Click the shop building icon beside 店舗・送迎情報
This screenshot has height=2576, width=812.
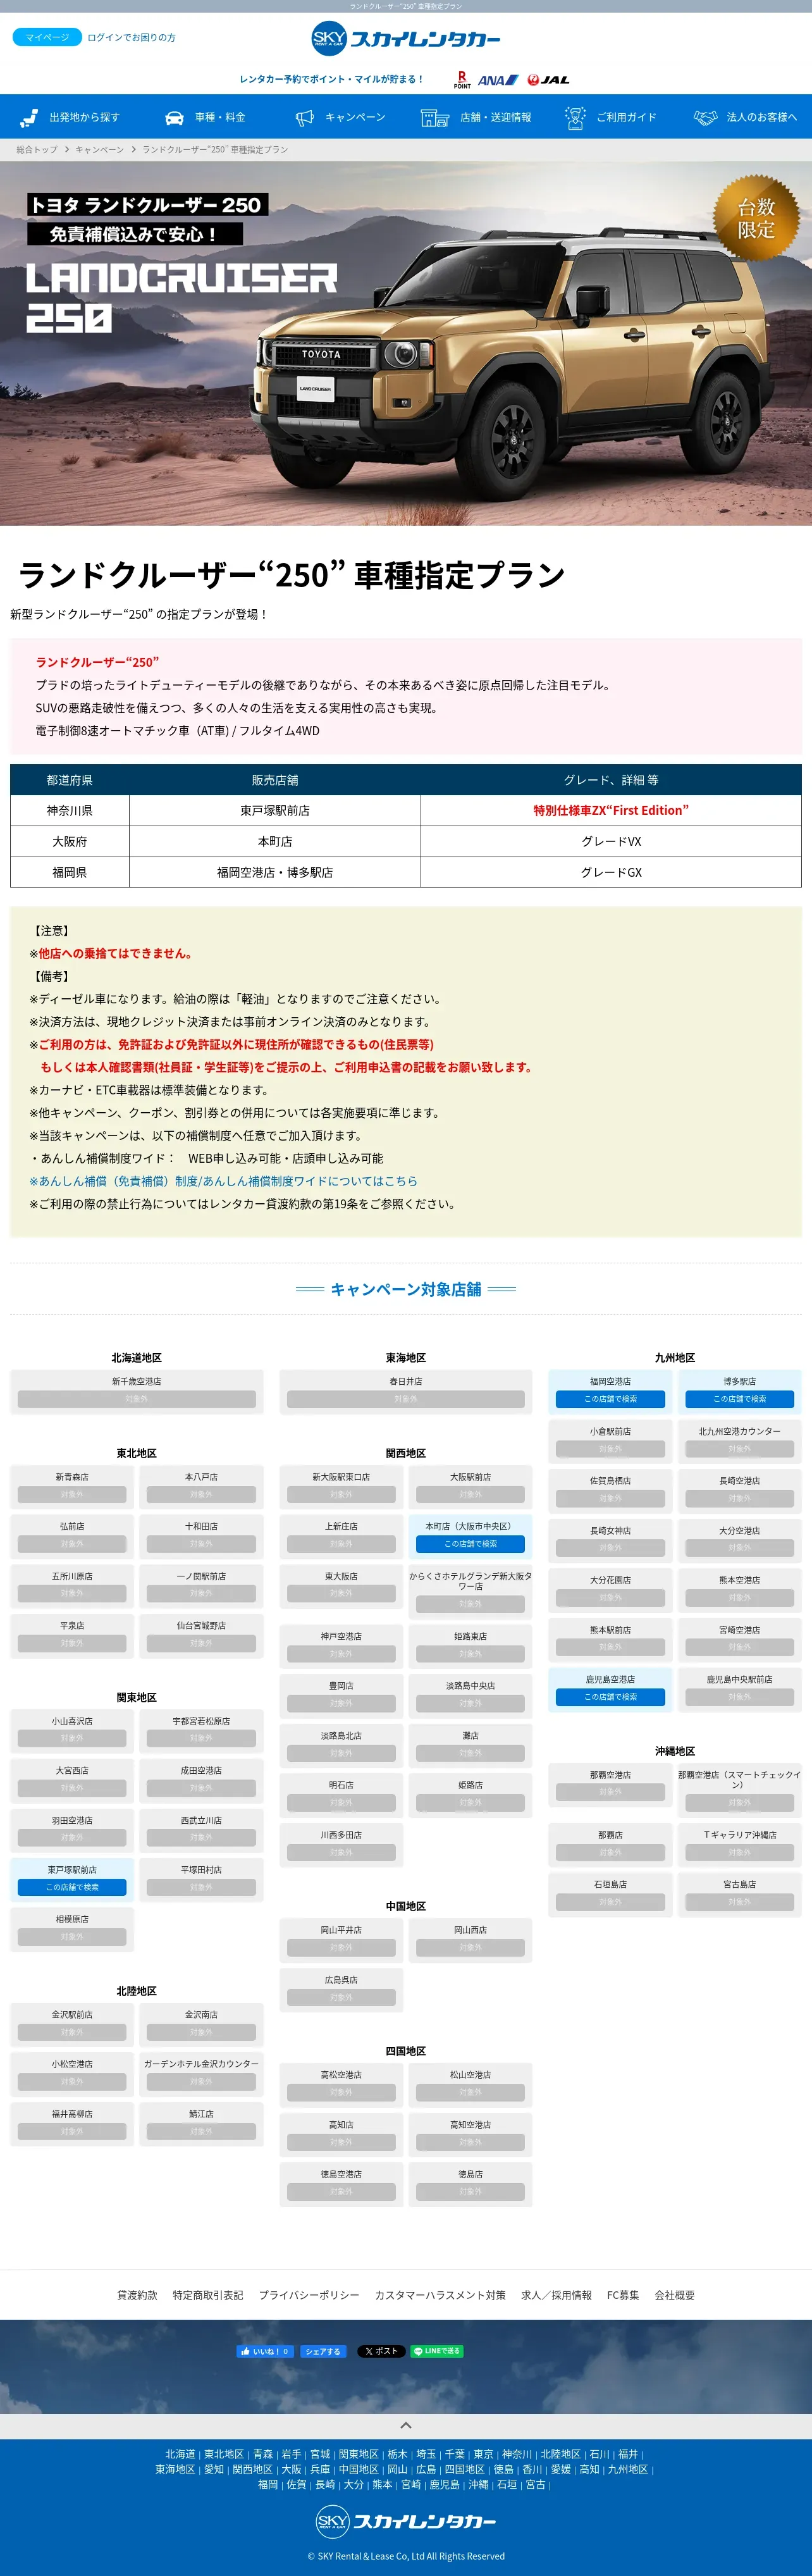click(434, 118)
